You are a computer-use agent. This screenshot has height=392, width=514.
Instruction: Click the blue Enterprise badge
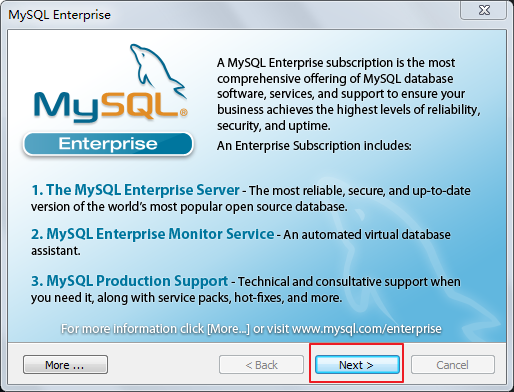(108, 144)
